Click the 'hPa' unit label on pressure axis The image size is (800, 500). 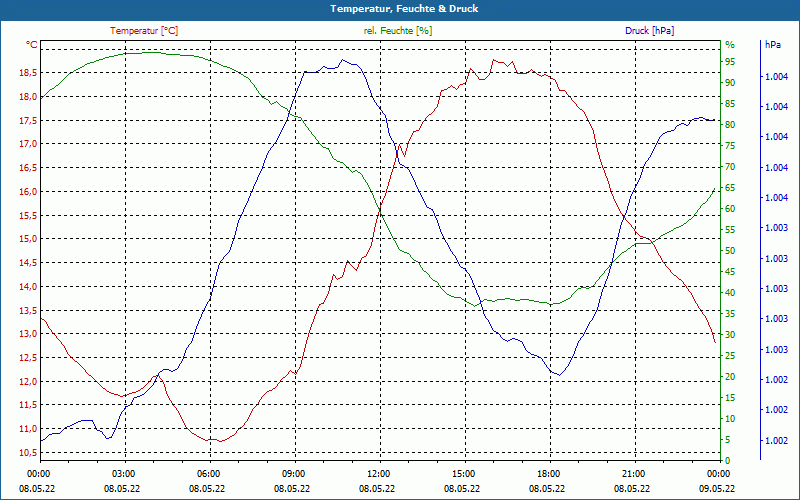(x=773, y=45)
